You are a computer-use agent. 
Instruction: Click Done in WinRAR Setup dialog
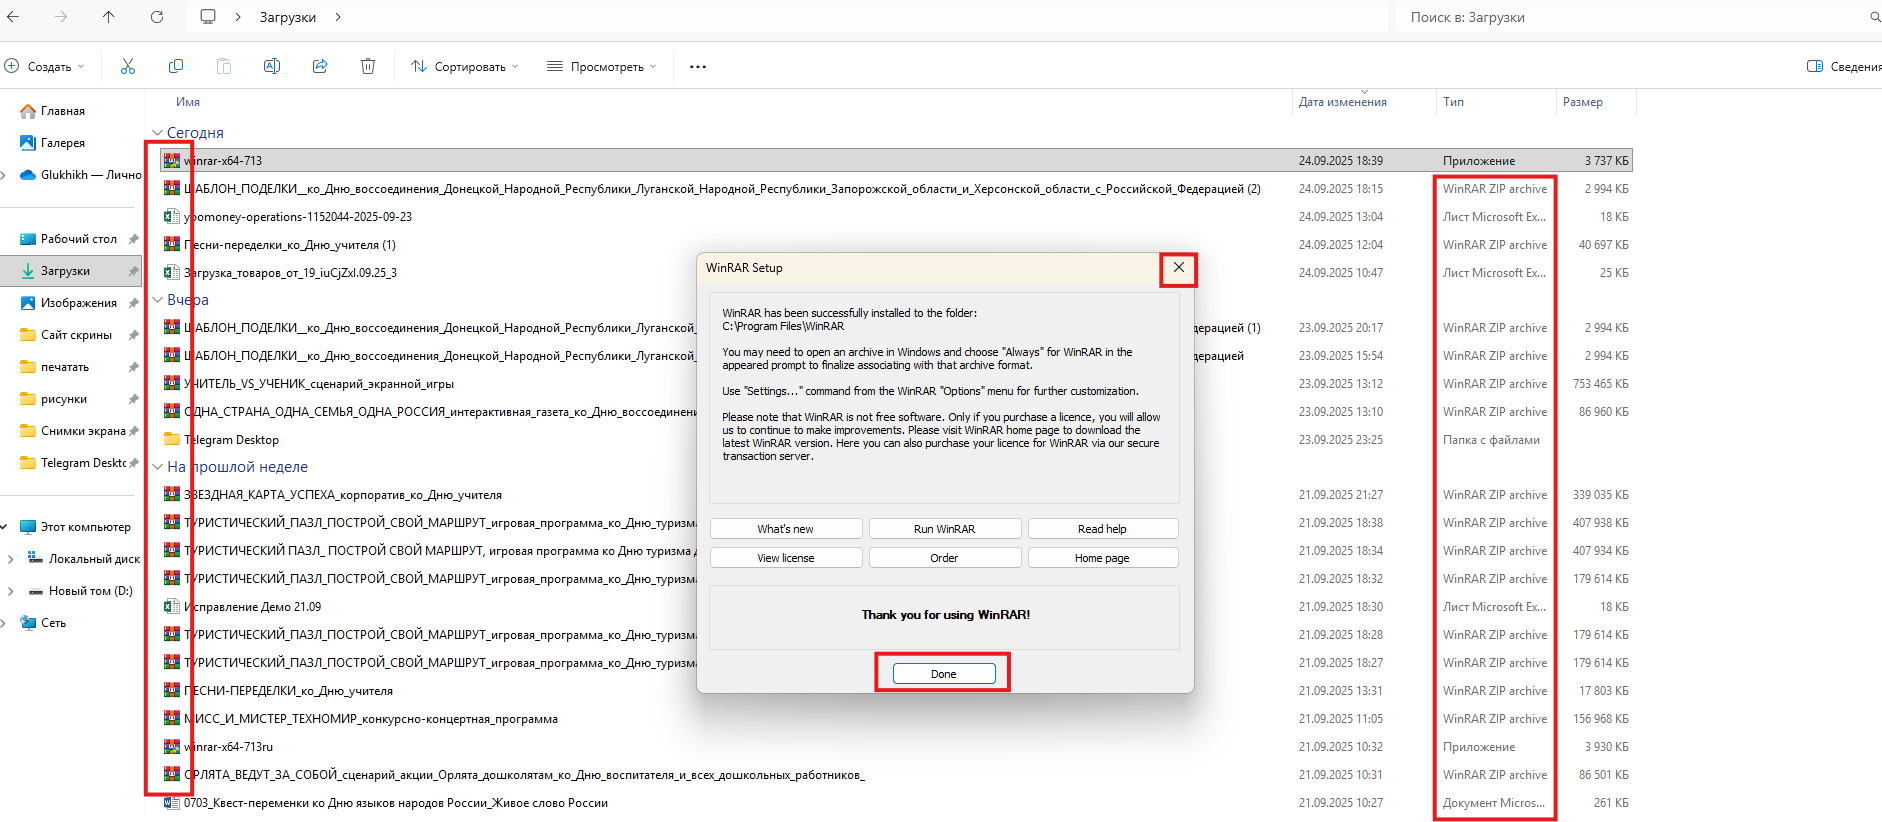[x=943, y=674]
